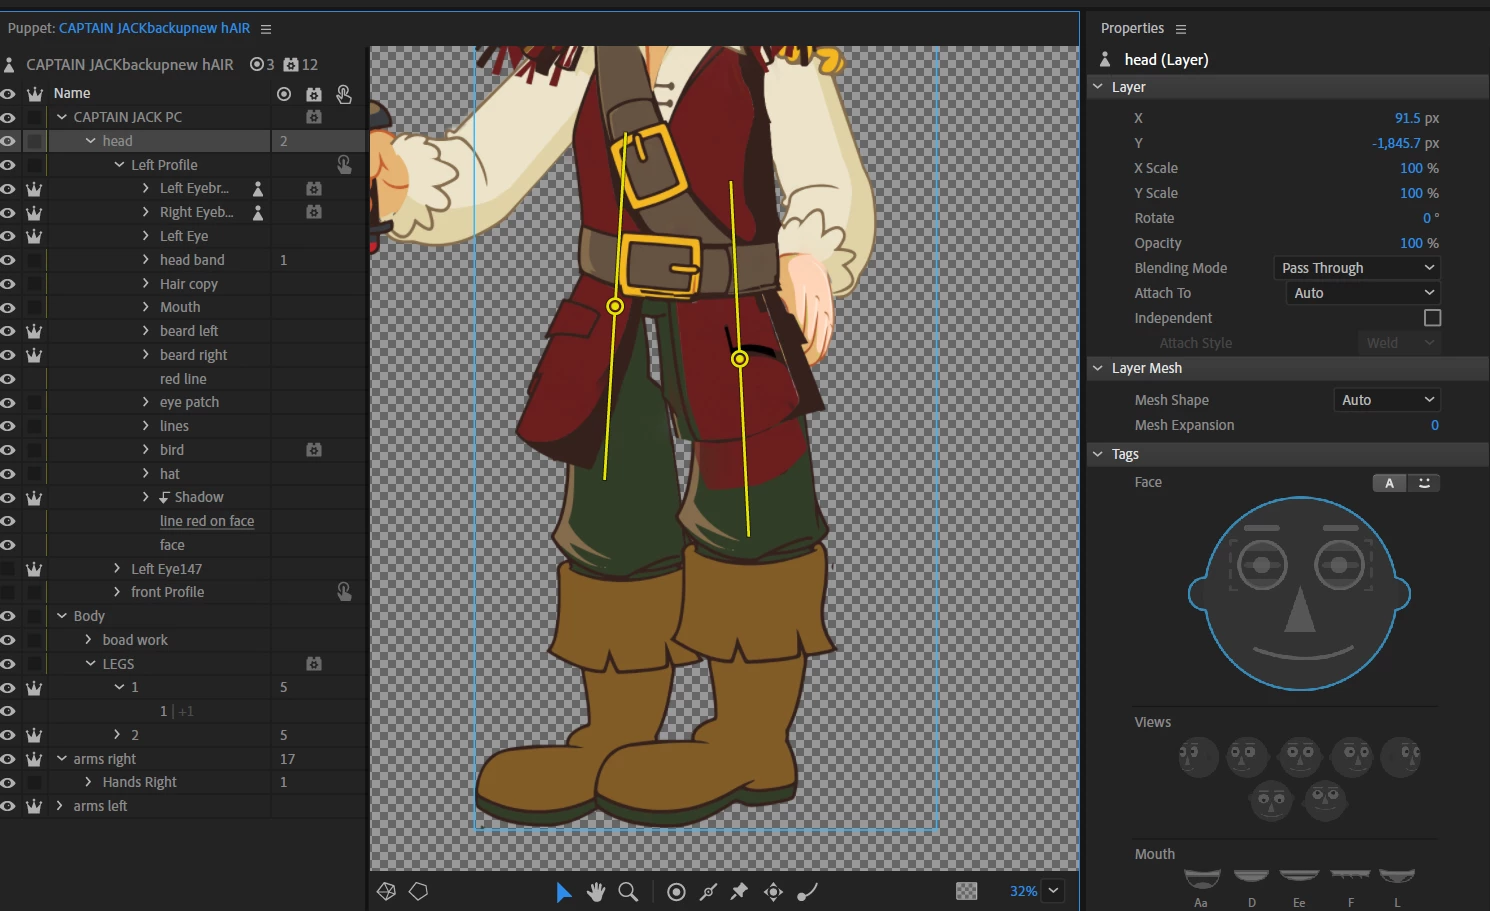This screenshot has width=1490, height=911.
Task: Click the behavior icon on LEGS row
Action: (314, 664)
